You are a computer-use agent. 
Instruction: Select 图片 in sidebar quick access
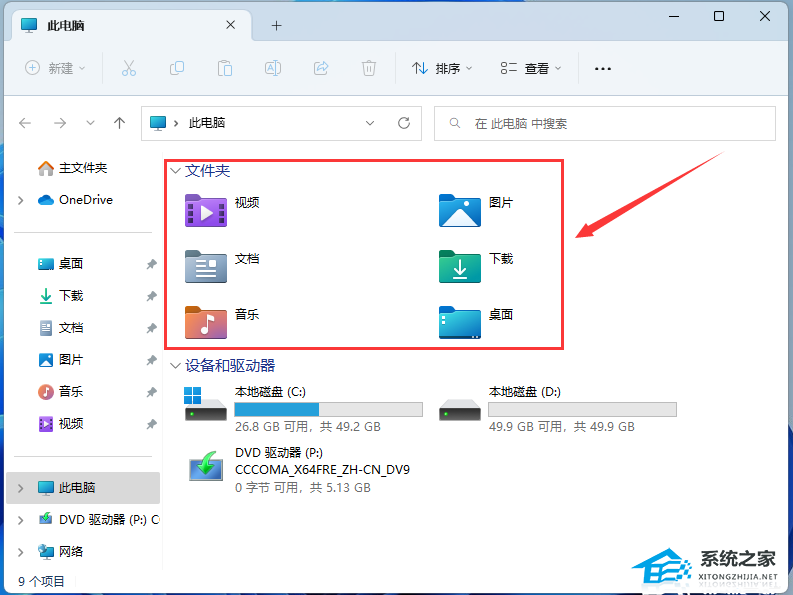(61, 360)
